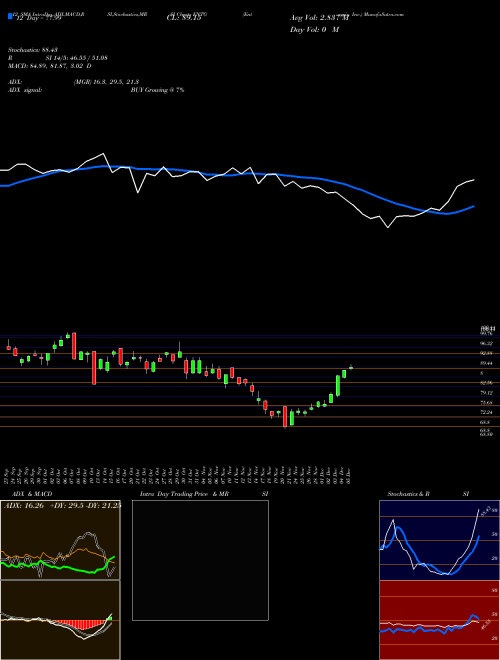Click the 'Day Vol: 0 M' text
The image size is (500, 660).
click(315, 30)
